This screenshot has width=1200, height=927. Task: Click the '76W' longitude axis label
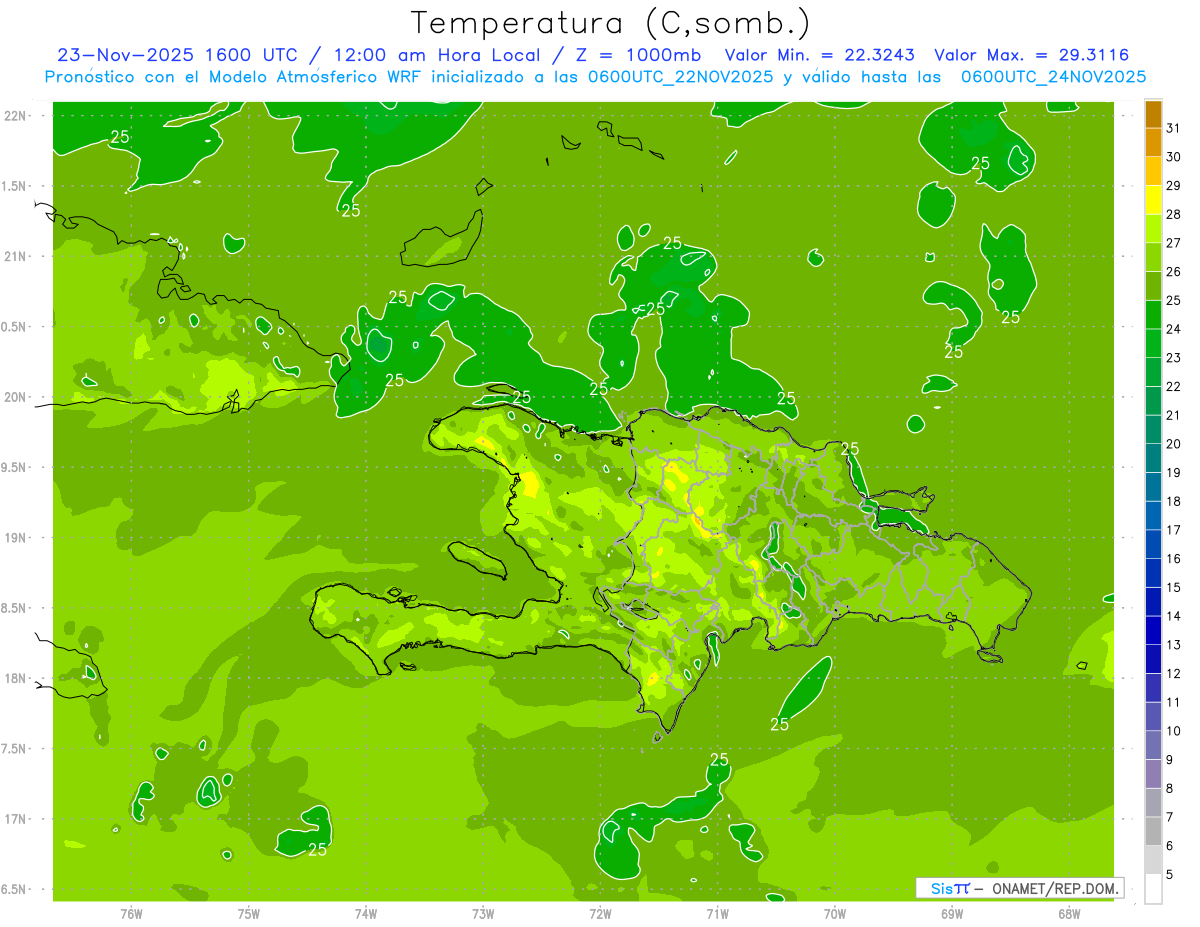(131, 913)
